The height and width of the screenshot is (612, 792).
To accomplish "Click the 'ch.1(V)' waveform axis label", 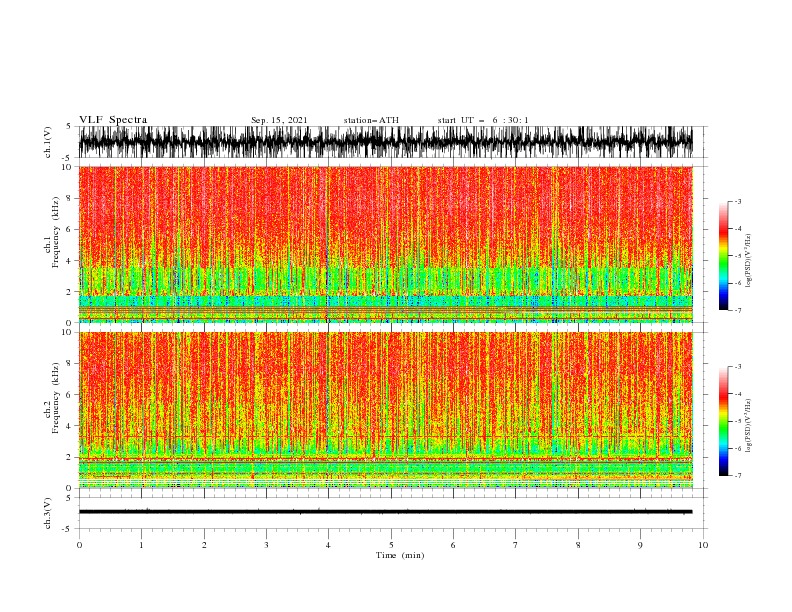I will [48, 142].
